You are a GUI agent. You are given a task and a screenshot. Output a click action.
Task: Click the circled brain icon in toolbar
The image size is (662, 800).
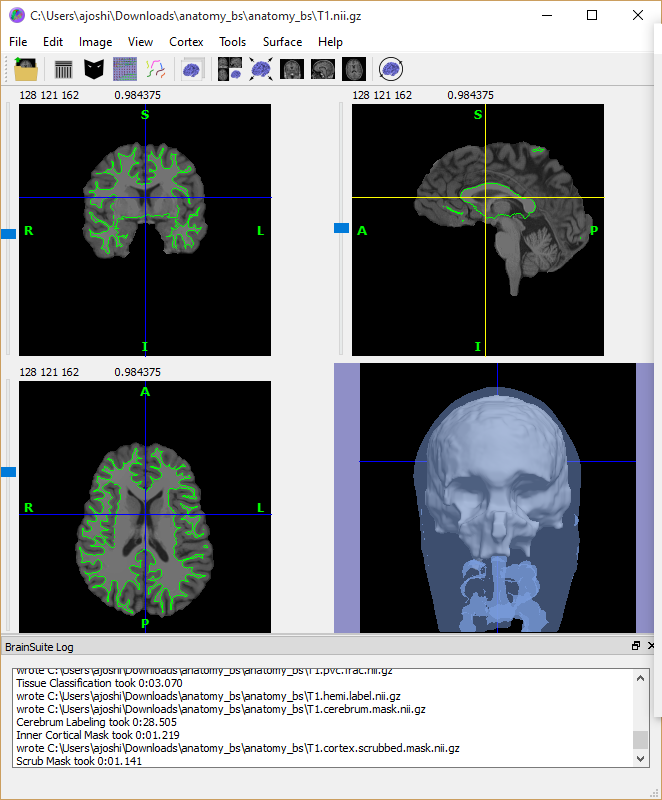(391, 69)
